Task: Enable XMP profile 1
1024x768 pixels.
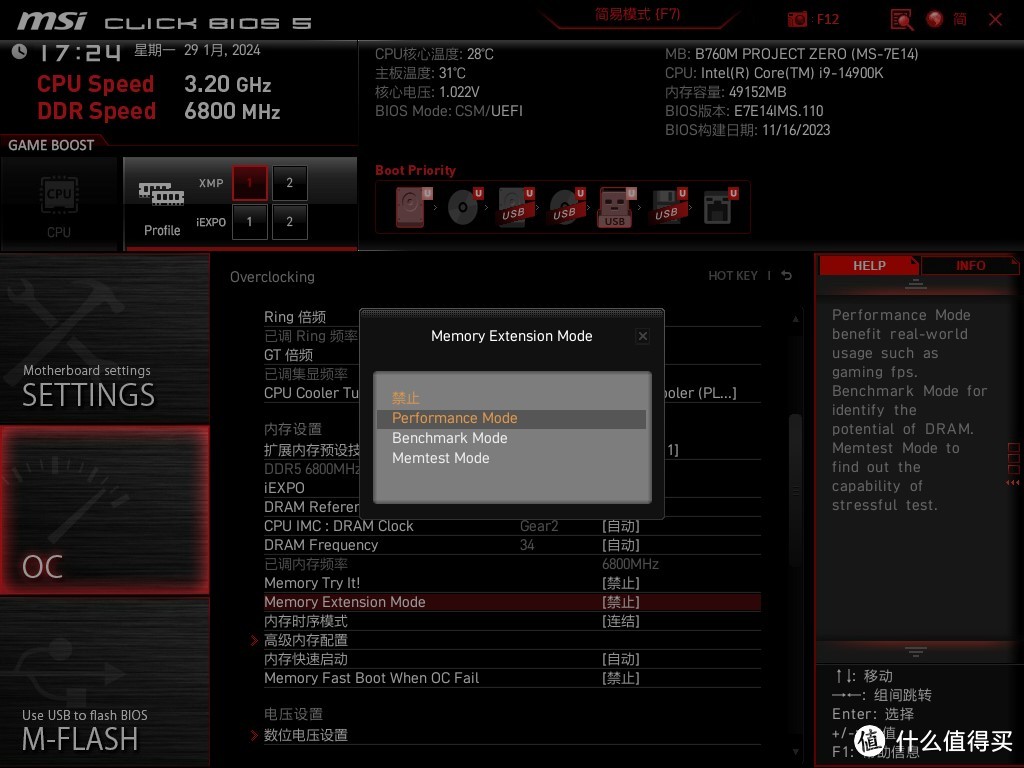Action: (249, 183)
